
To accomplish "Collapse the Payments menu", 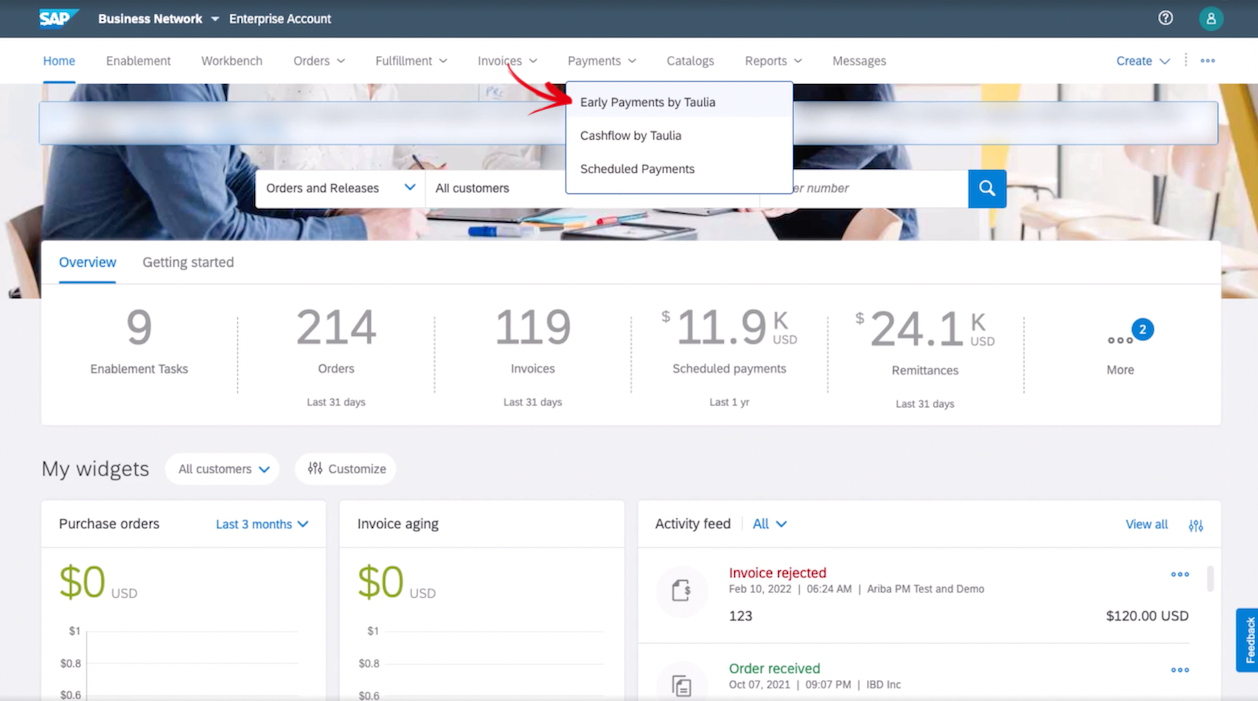I will click(602, 61).
